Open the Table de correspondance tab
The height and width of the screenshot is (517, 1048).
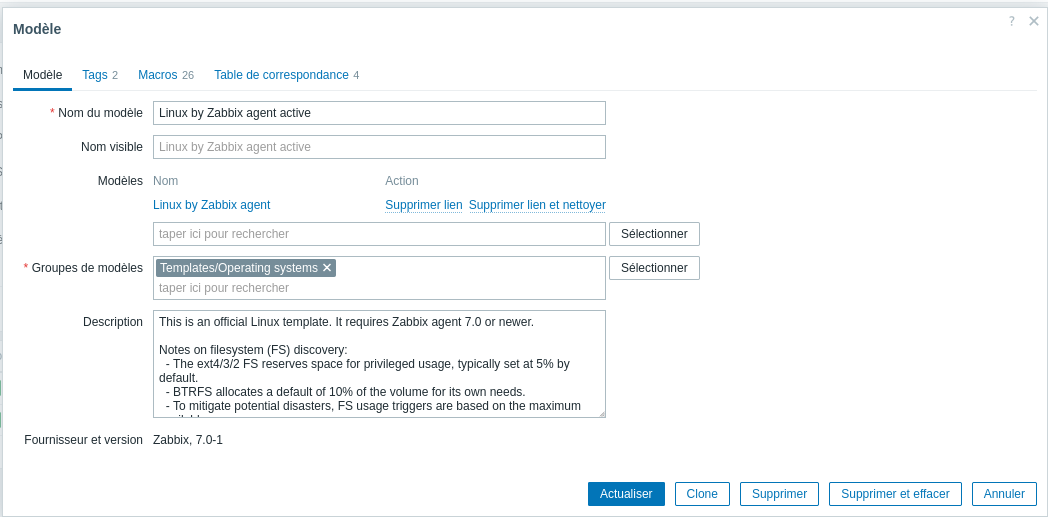tap(287, 75)
